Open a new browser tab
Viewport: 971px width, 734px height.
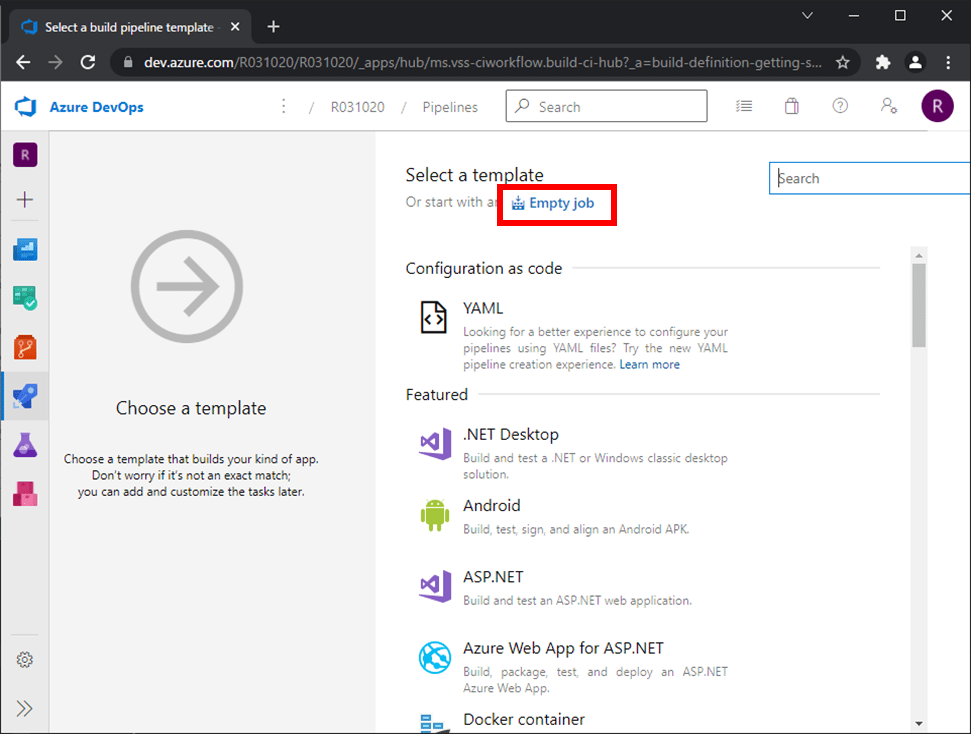[x=273, y=27]
